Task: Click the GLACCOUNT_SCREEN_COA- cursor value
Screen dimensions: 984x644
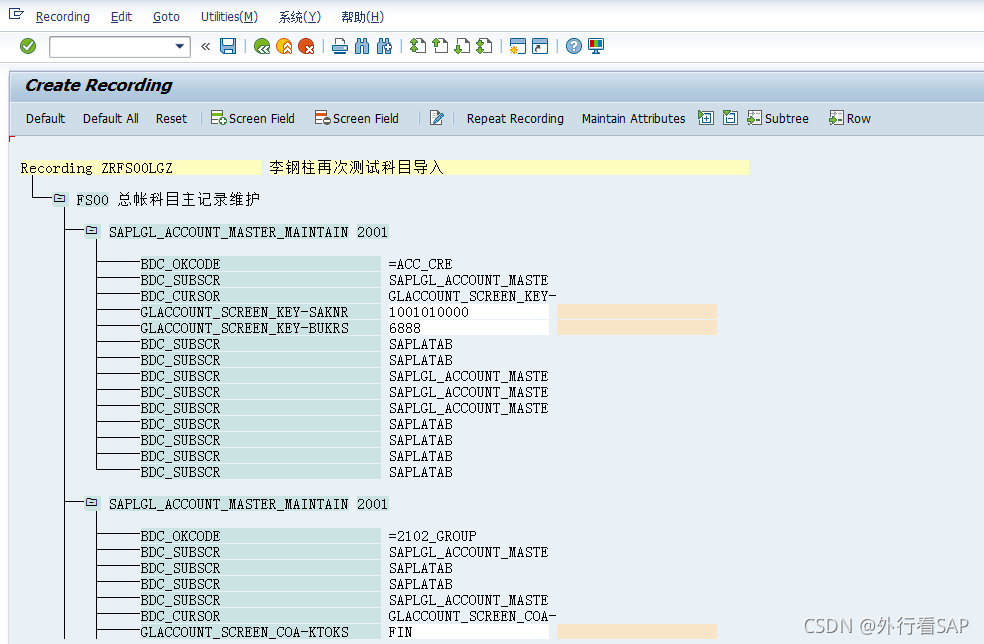Action: pos(472,616)
